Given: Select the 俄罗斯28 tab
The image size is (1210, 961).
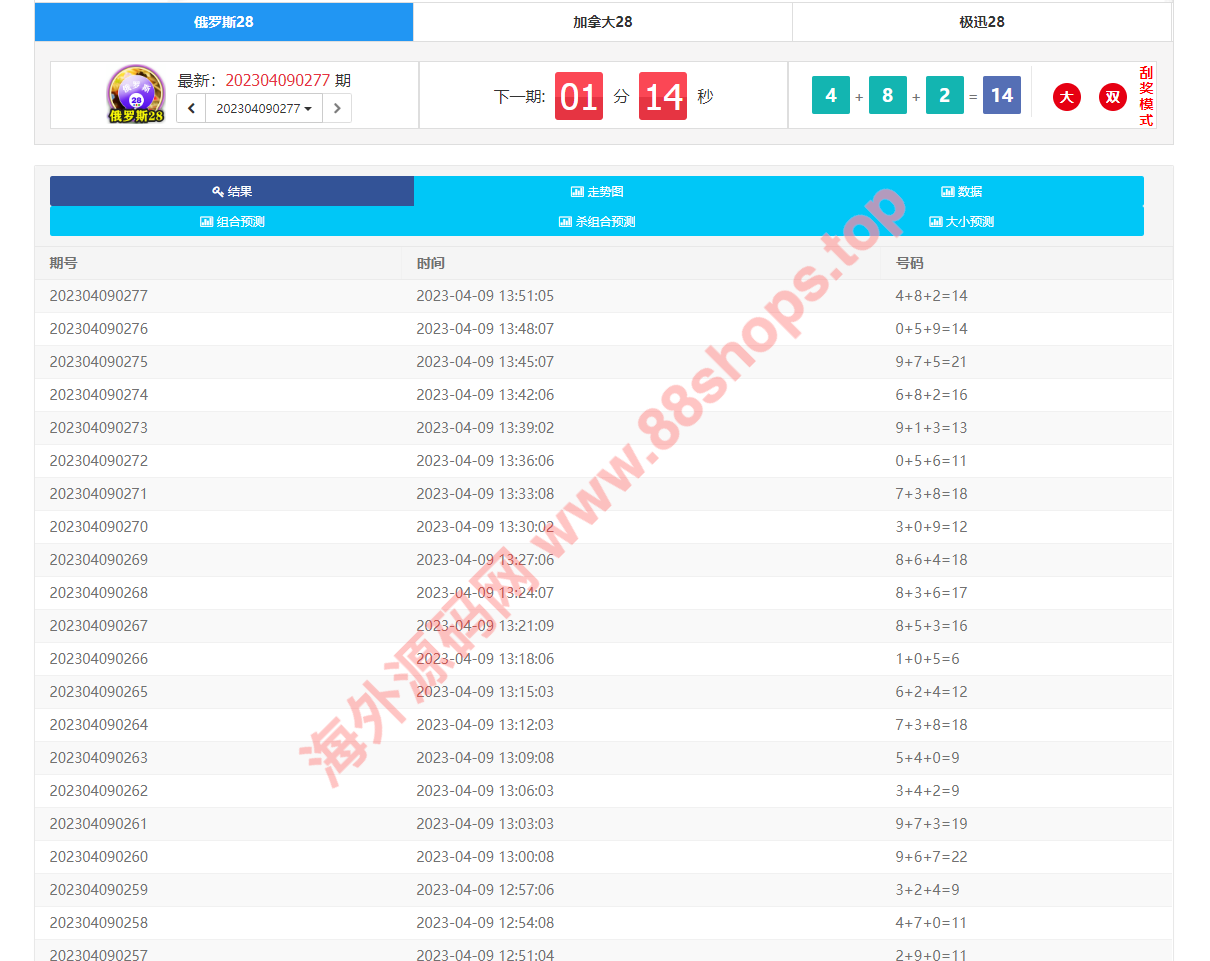Looking at the screenshot, I should (223, 22).
